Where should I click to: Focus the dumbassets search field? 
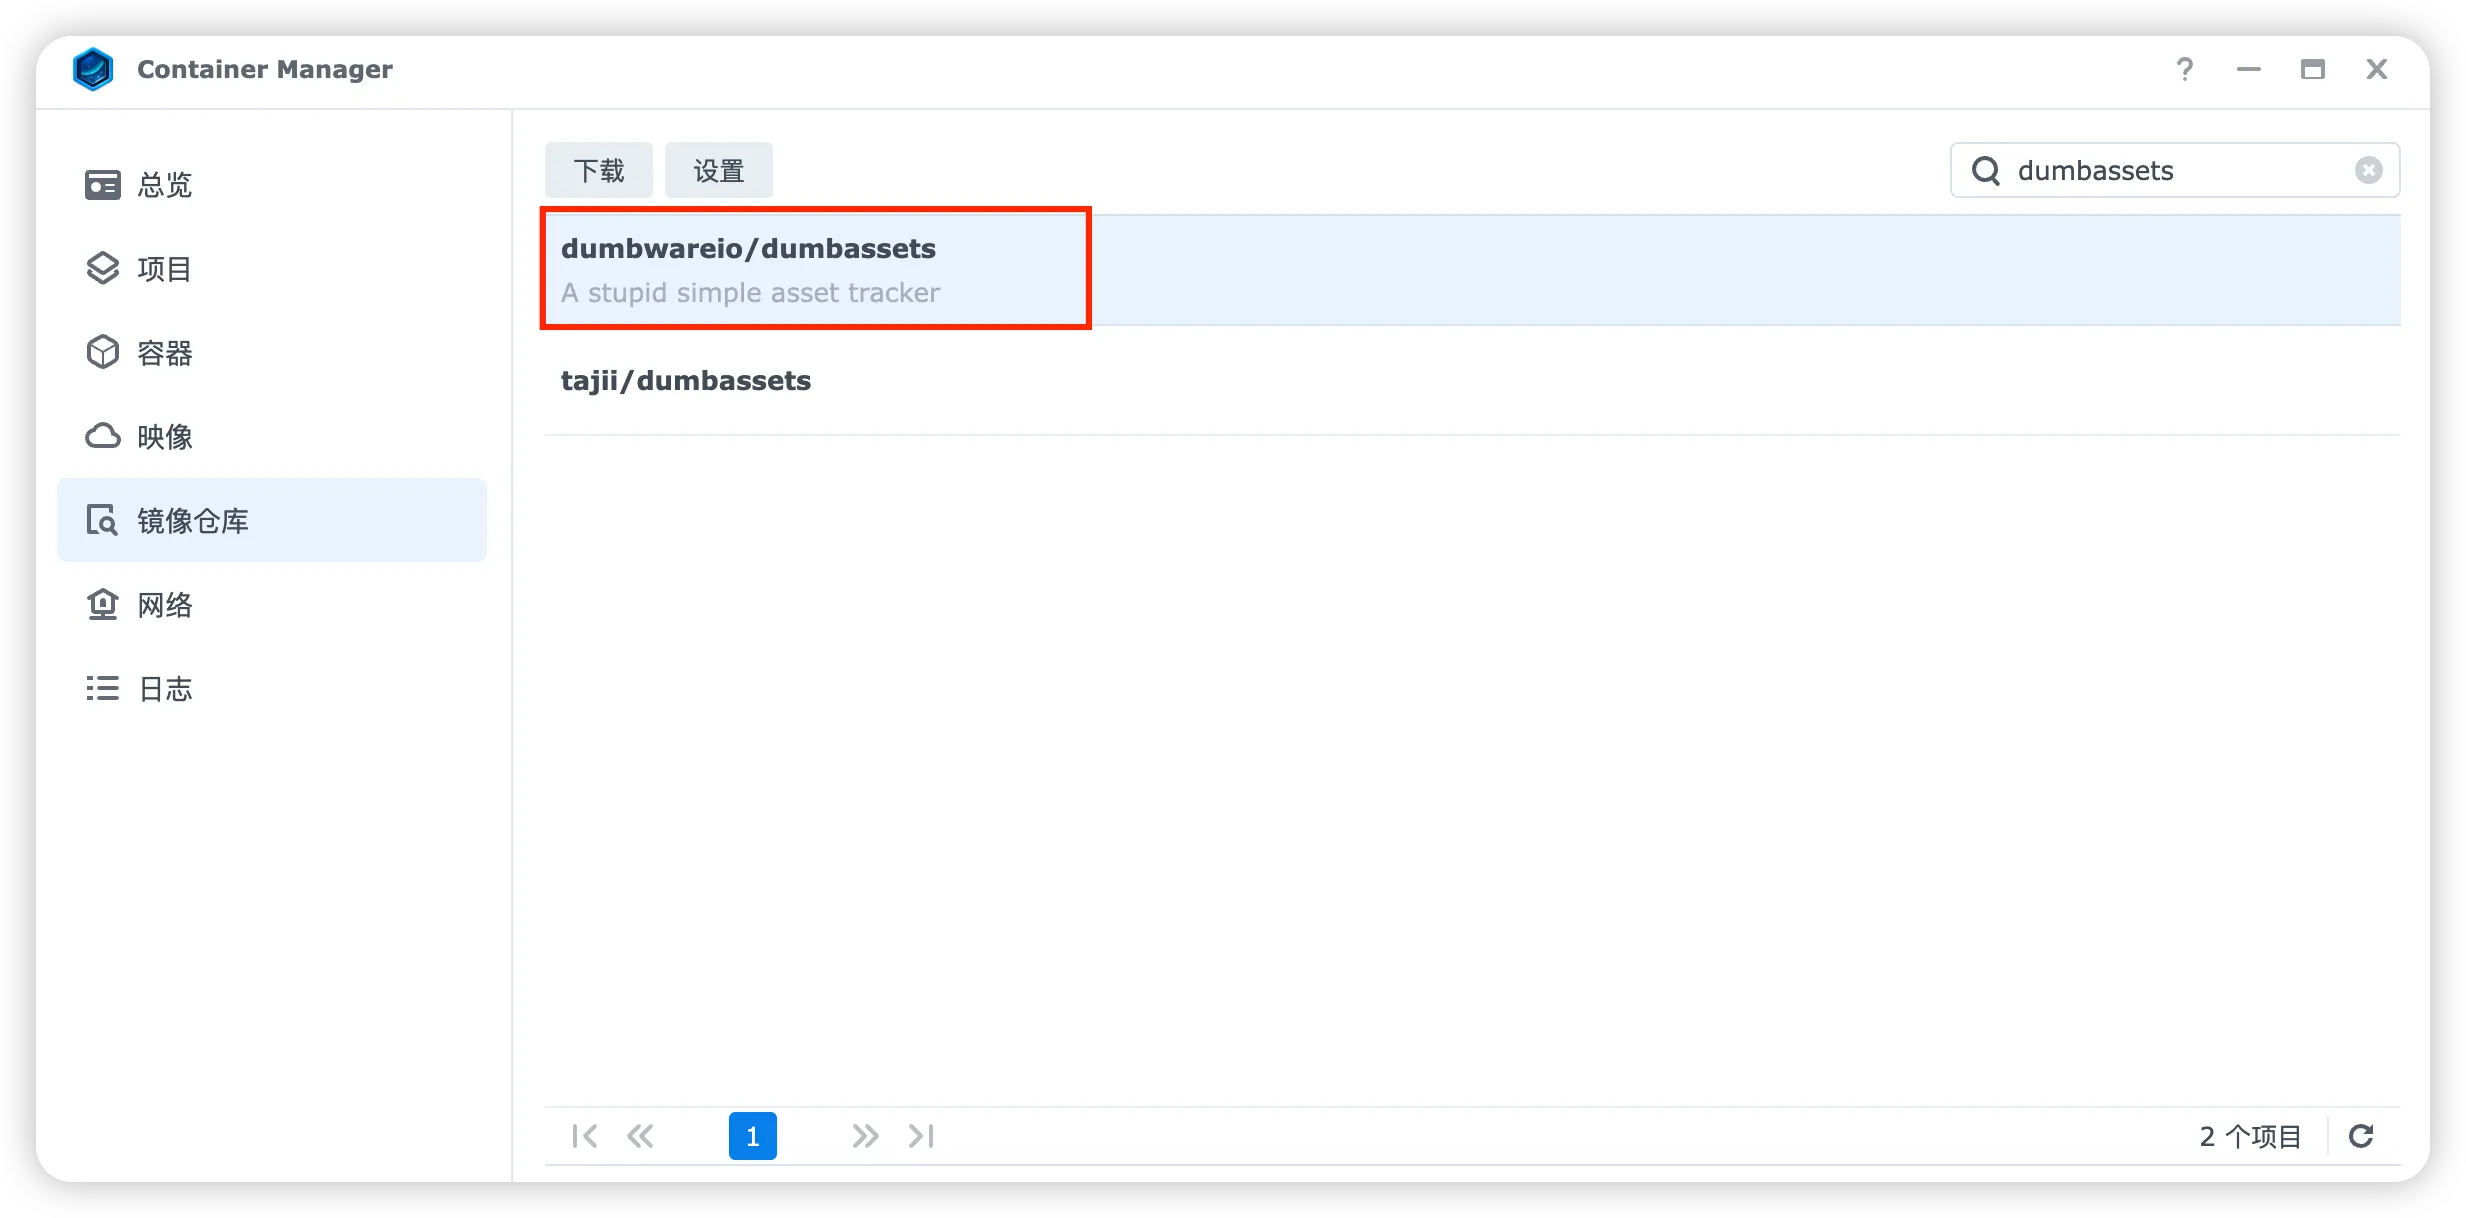pyautogui.click(x=2175, y=171)
